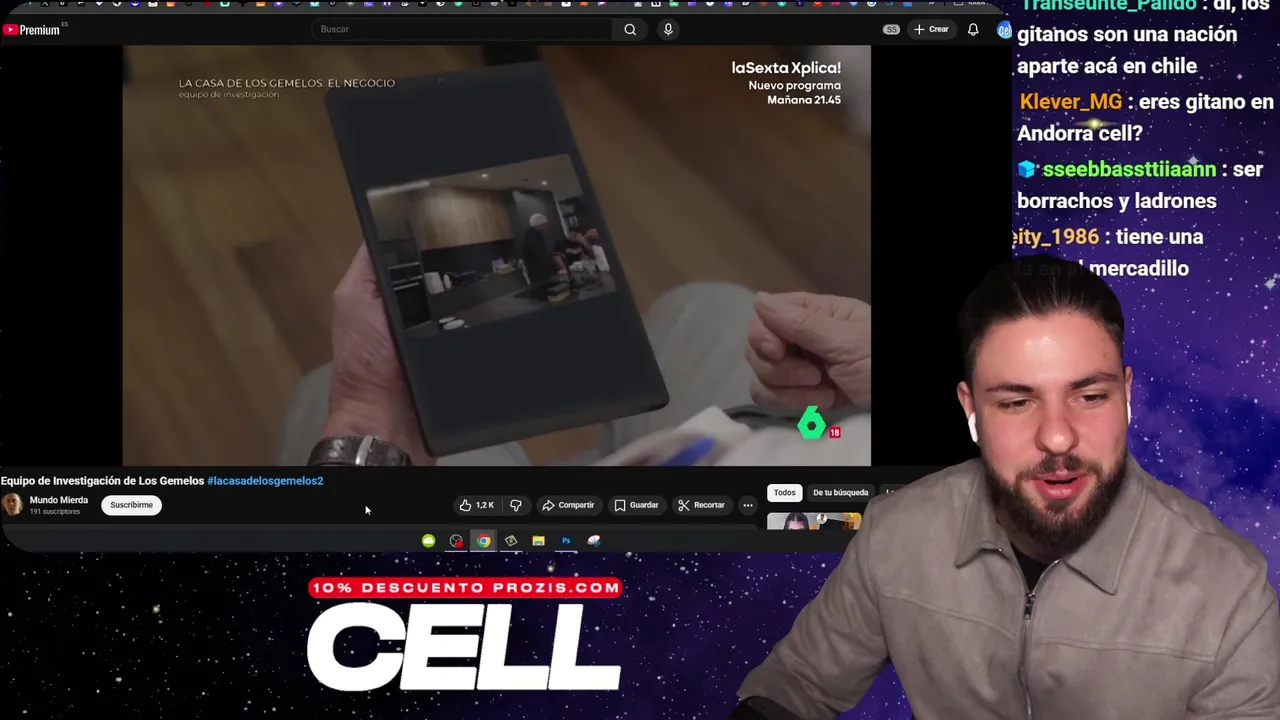Open the first recommended video thumbnail

pos(814,522)
